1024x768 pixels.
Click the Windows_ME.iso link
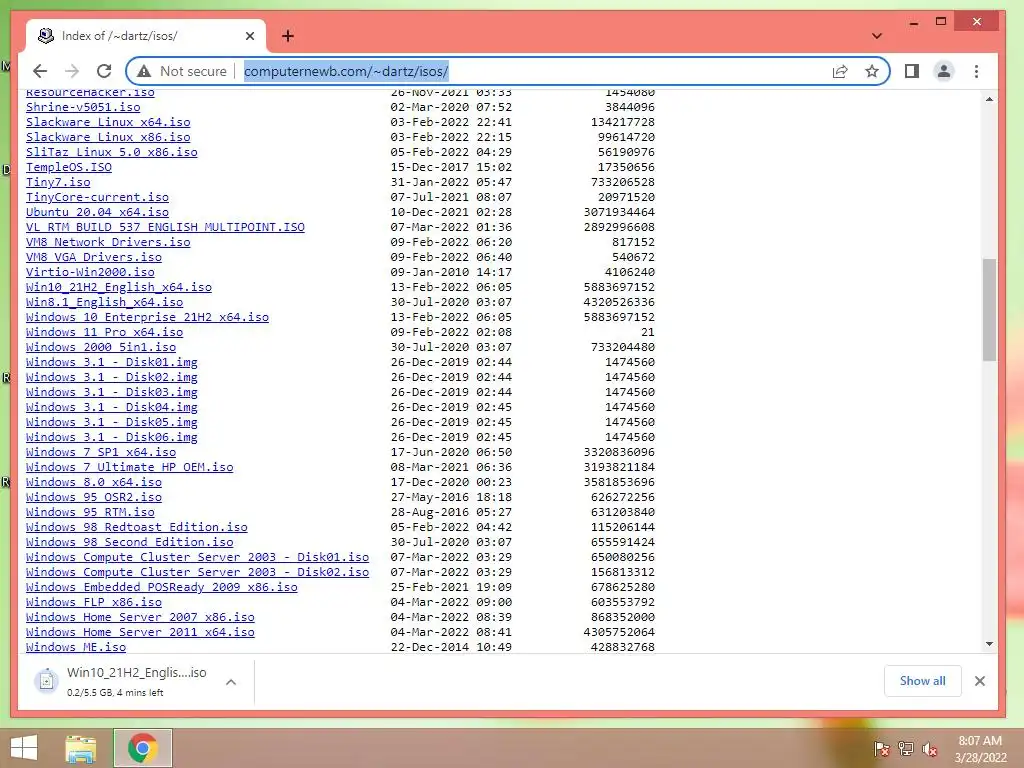76,648
